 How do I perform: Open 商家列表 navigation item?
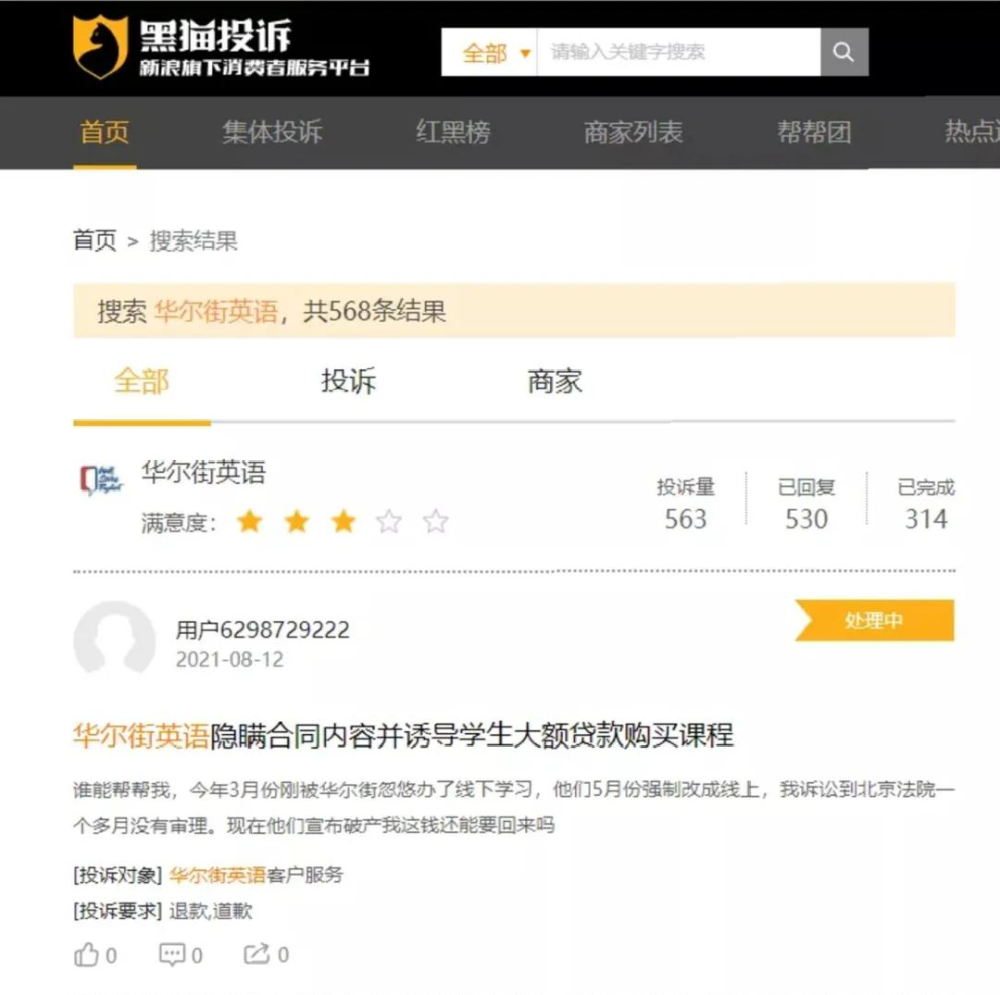click(633, 133)
